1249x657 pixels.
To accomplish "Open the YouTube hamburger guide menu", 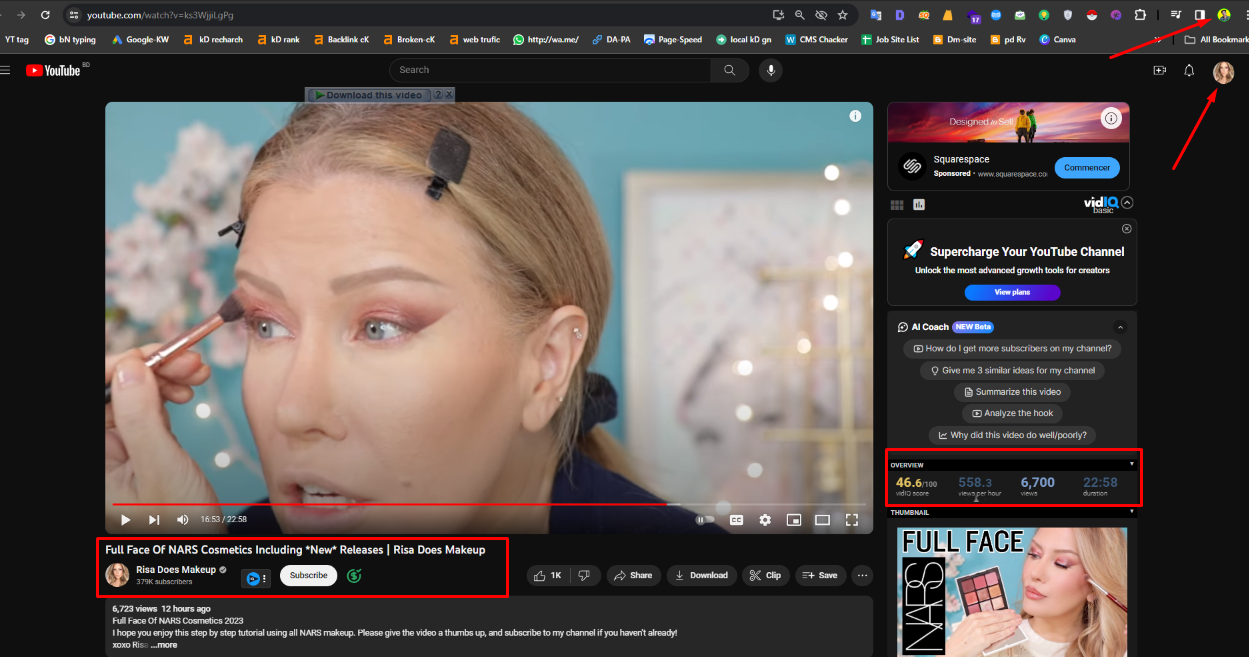I will click(6, 70).
